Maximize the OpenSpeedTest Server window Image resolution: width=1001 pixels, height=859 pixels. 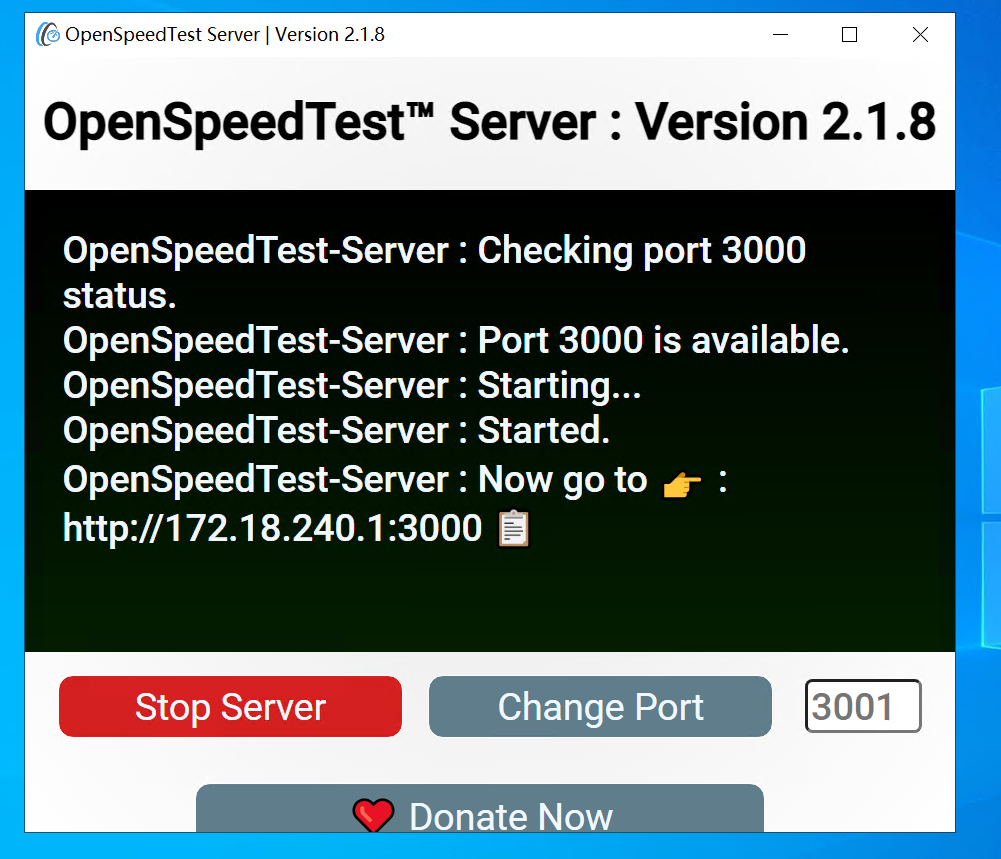coord(850,34)
